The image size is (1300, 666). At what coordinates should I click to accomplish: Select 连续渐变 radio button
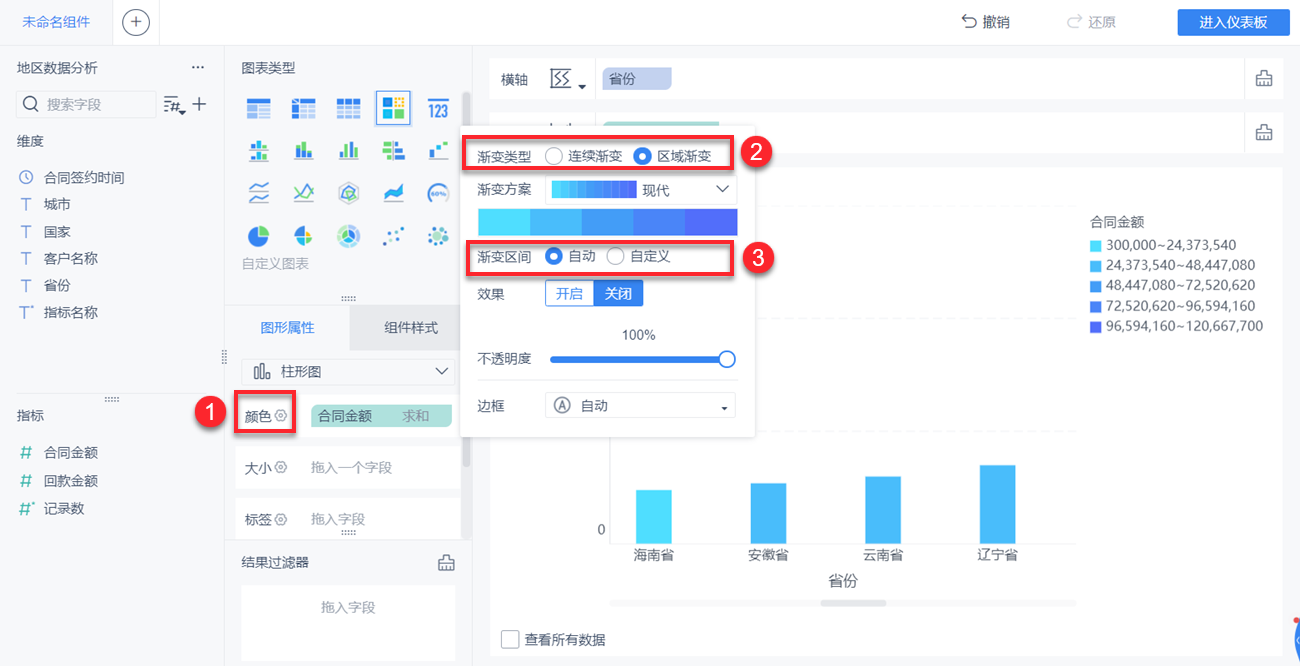554,156
